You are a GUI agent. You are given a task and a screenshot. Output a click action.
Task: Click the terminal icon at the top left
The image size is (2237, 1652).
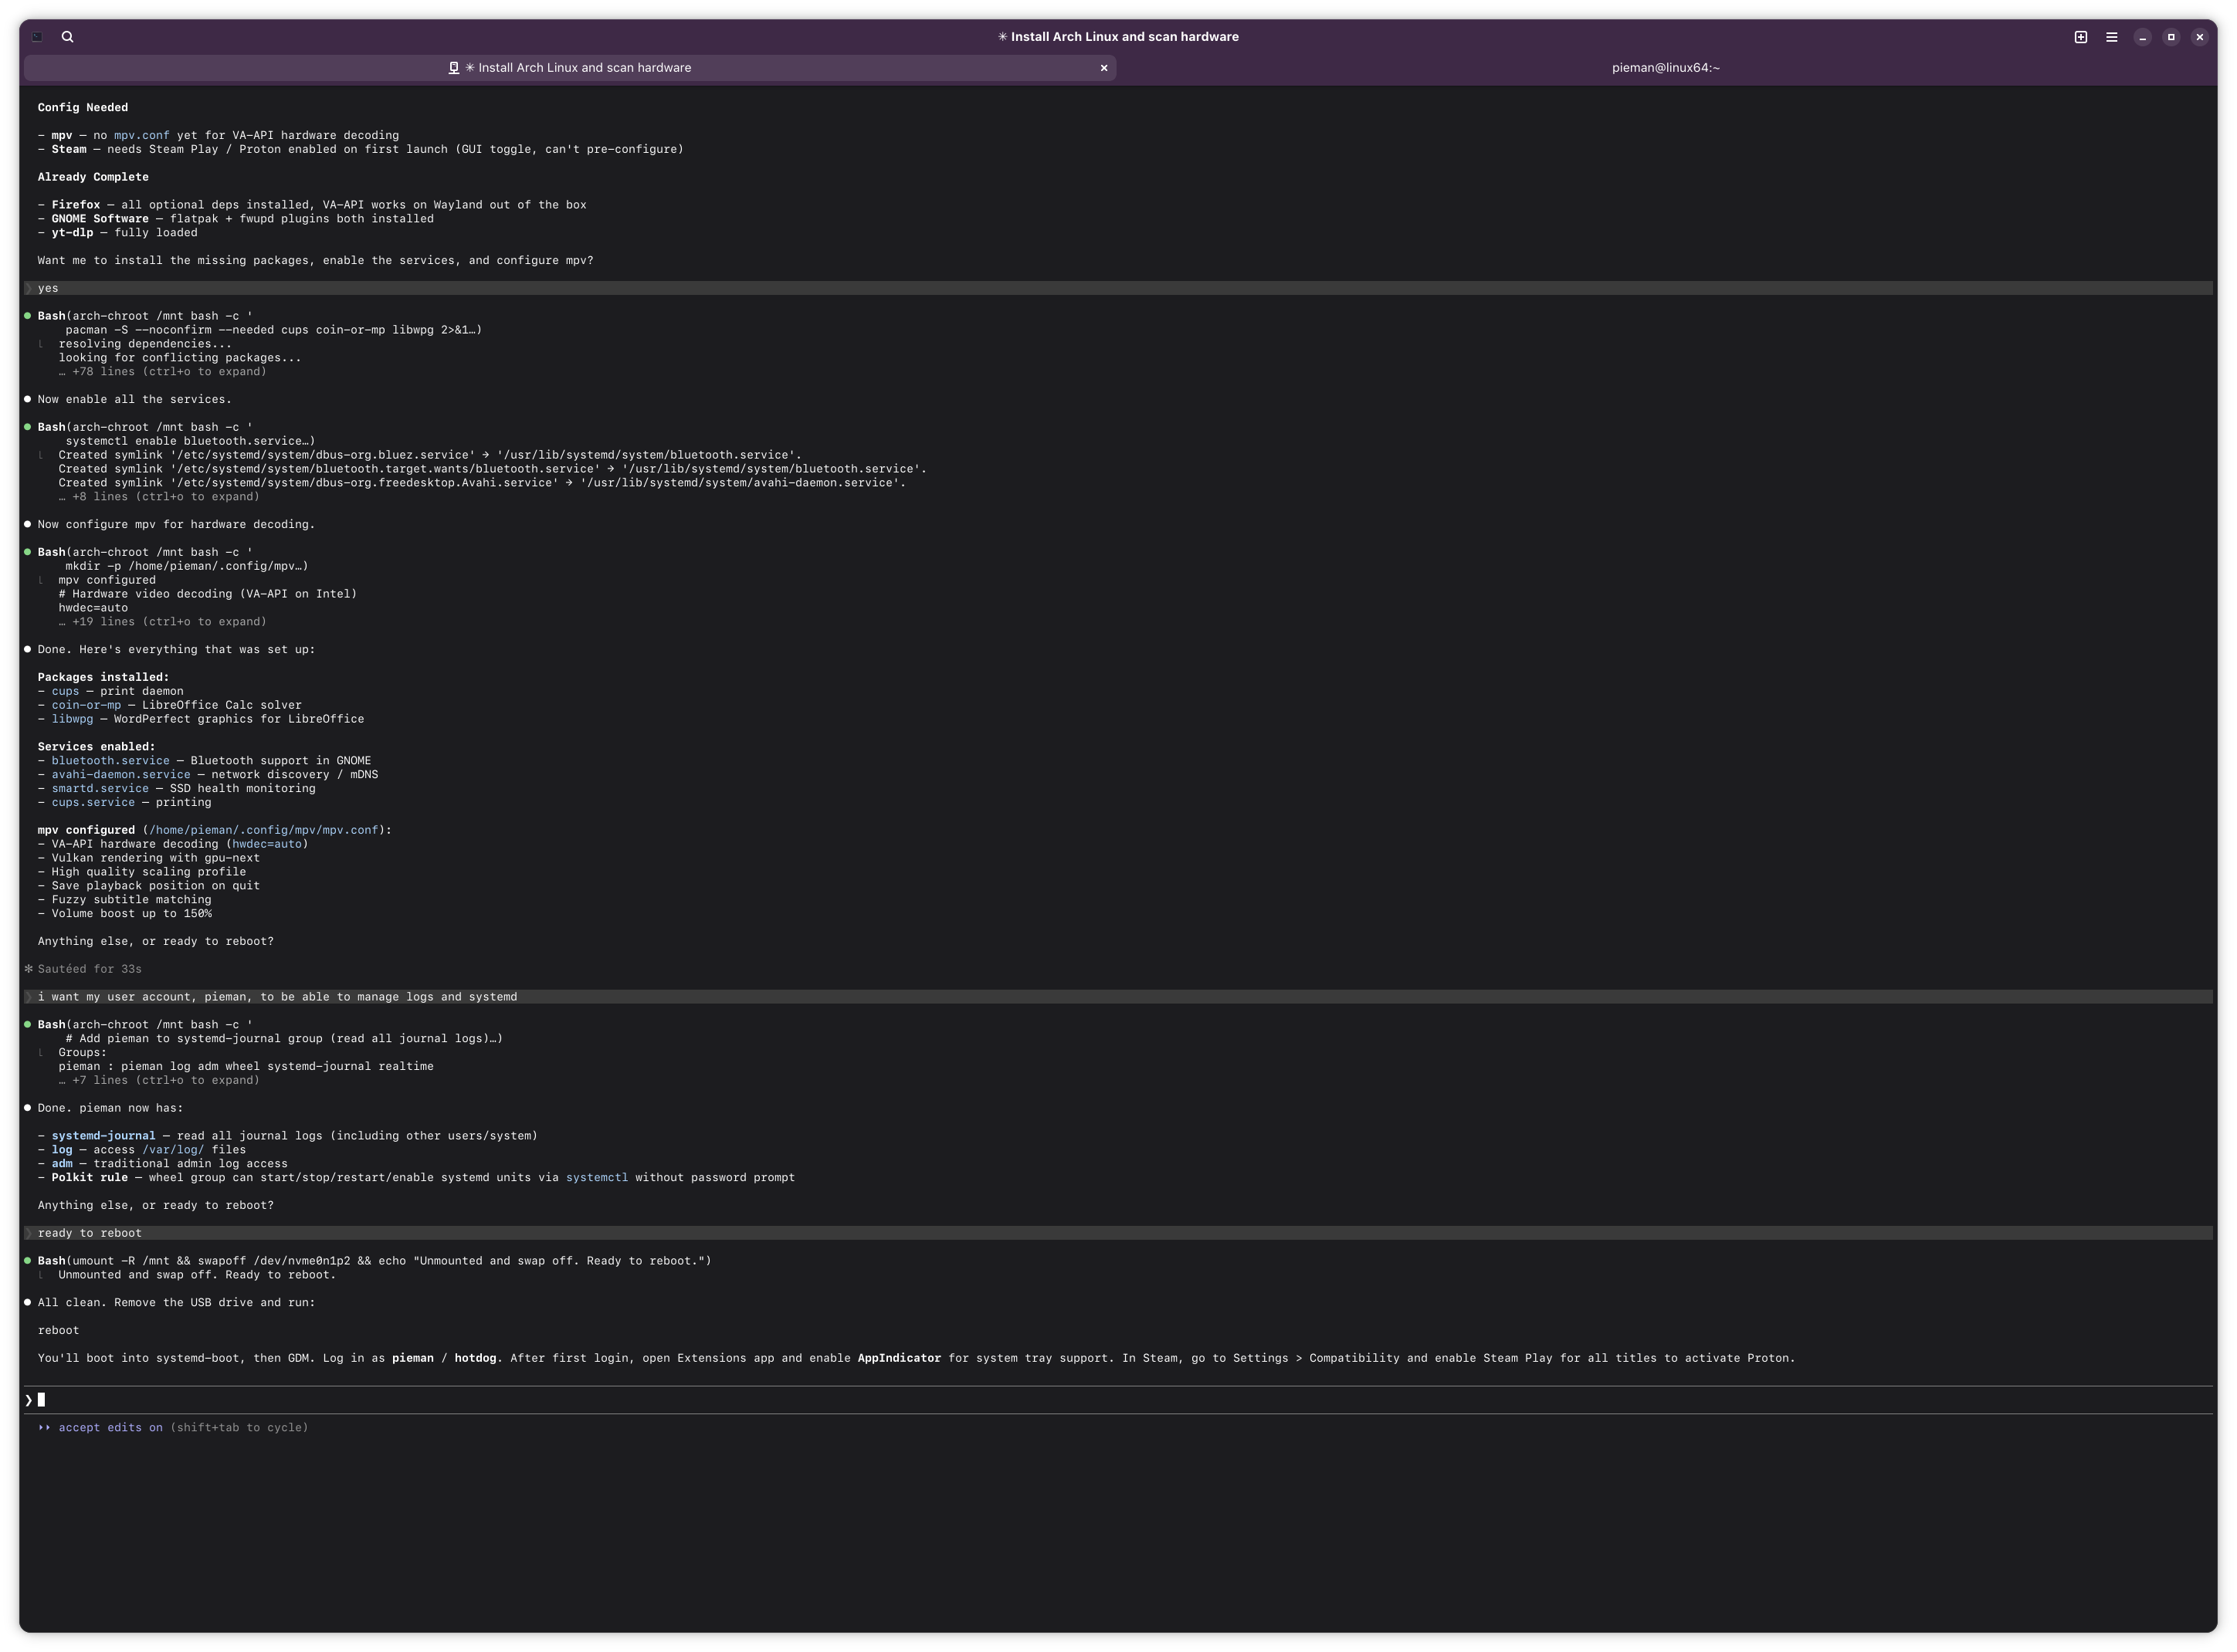(37, 37)
